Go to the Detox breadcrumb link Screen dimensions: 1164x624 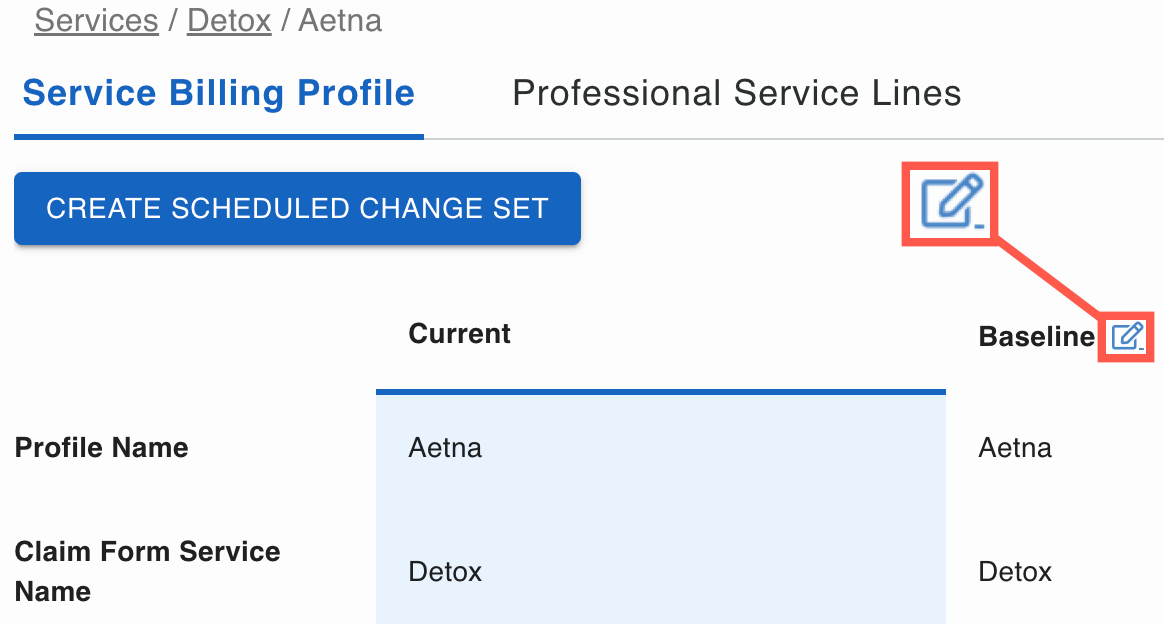[229, 20]
